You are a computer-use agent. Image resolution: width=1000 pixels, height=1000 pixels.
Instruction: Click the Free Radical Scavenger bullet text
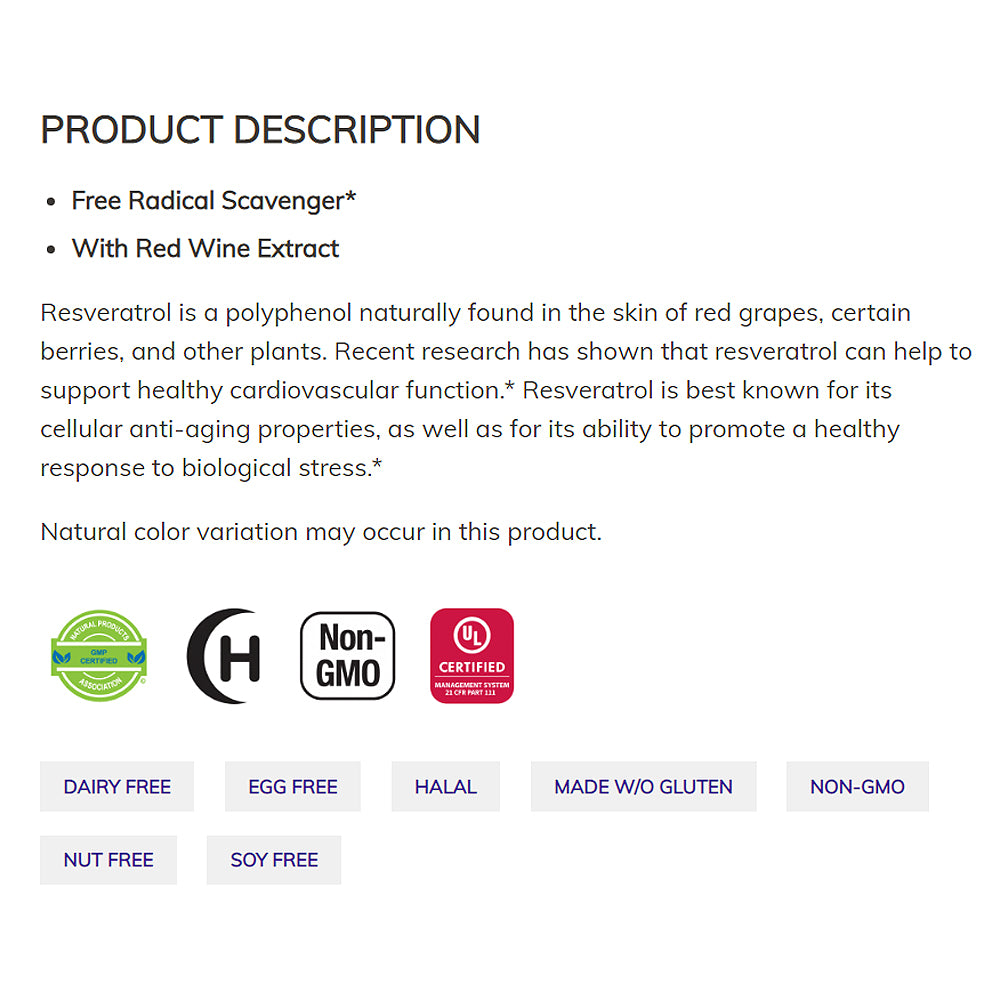[x=213, y=201]
